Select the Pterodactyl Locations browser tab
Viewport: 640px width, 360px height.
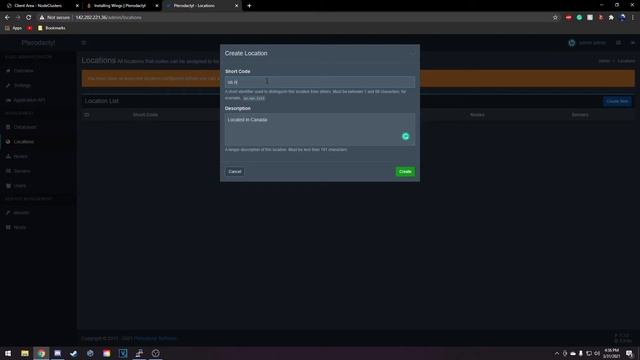(202, 6)
